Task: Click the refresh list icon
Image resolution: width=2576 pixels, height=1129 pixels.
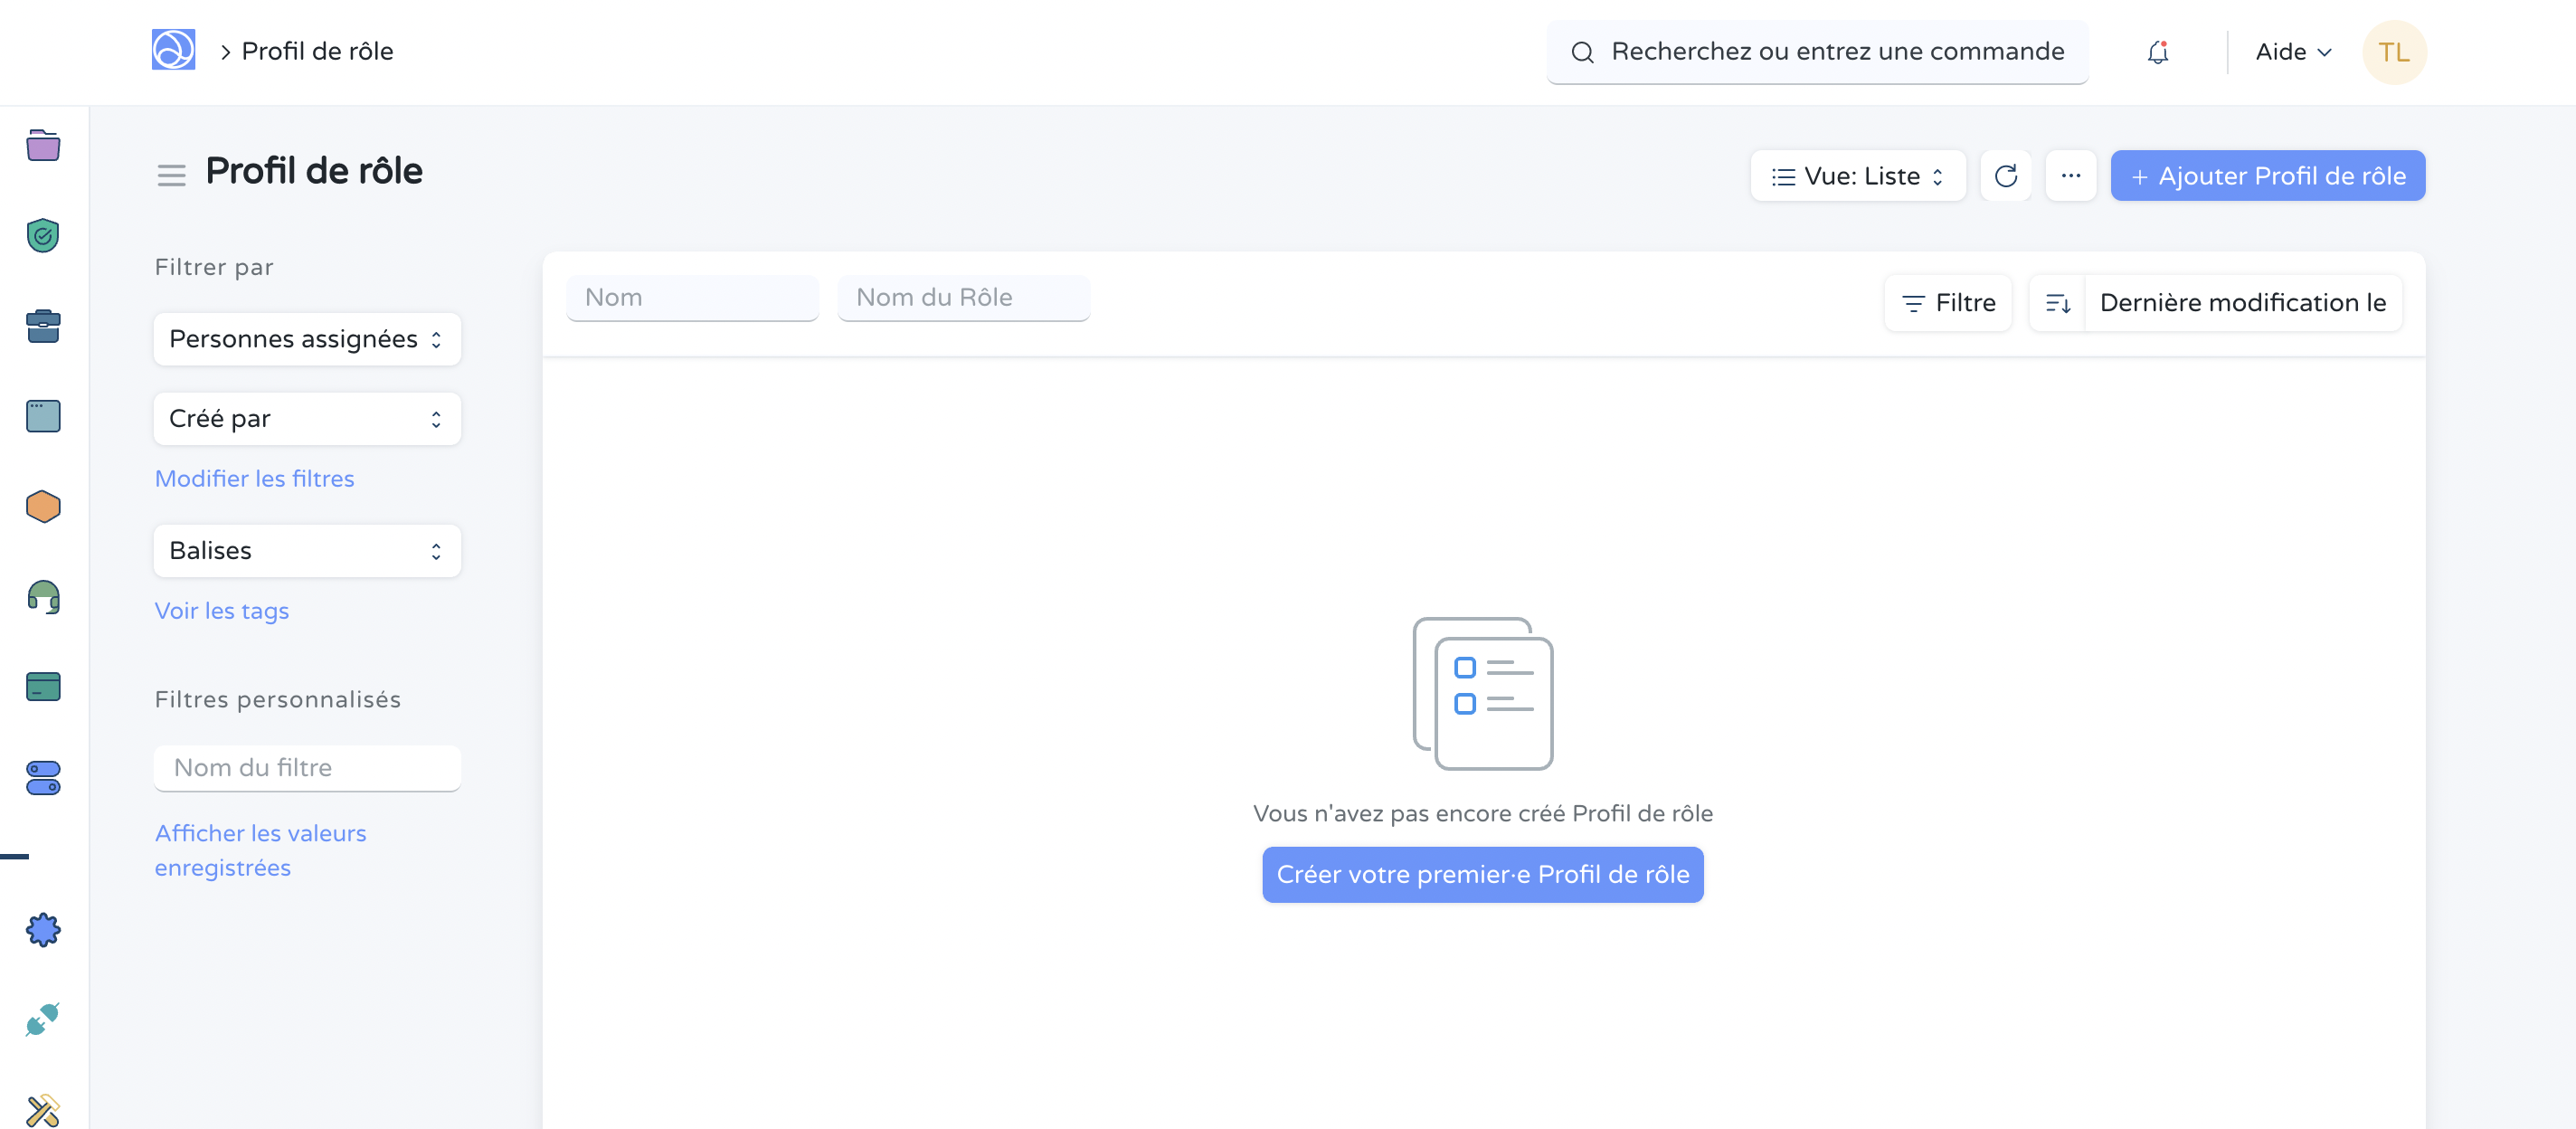Action: 2005,176
